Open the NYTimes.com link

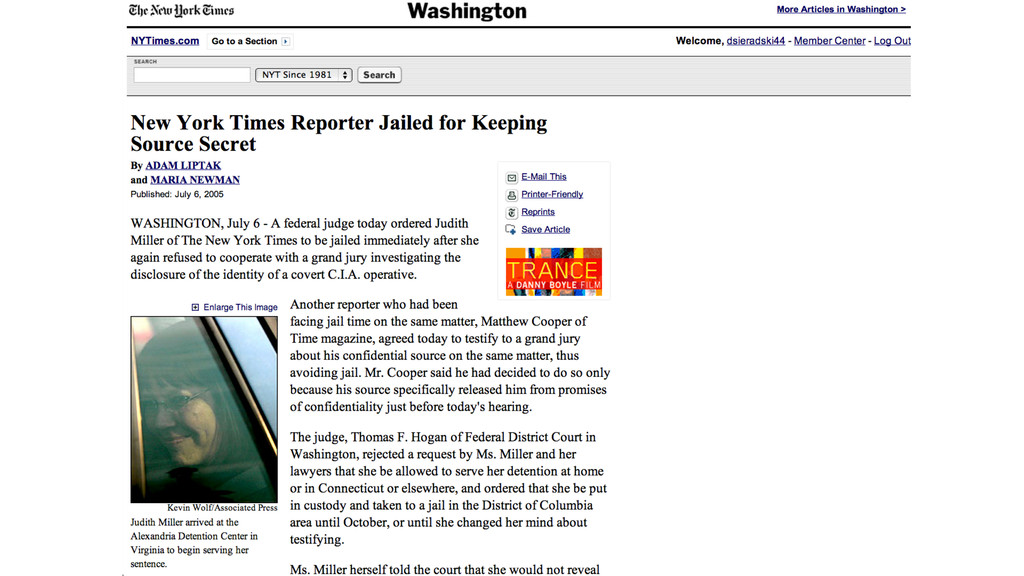165,40
